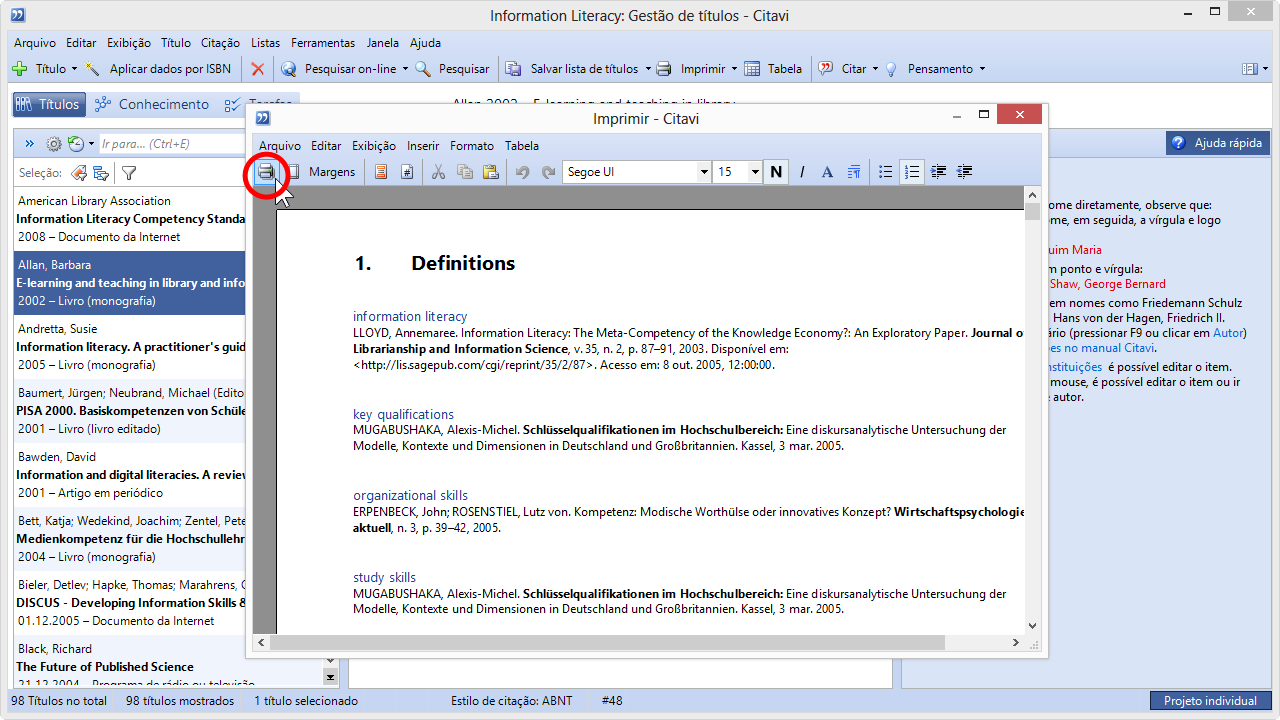Click the first Seleção icon with orange arrow
This screenshot has height=720, width=1280.
79,173
